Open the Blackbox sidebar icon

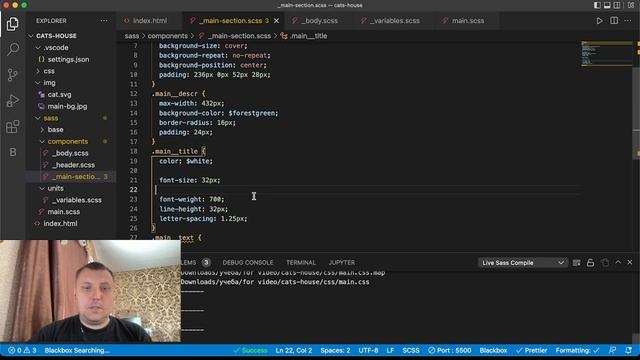coord(13,152)
